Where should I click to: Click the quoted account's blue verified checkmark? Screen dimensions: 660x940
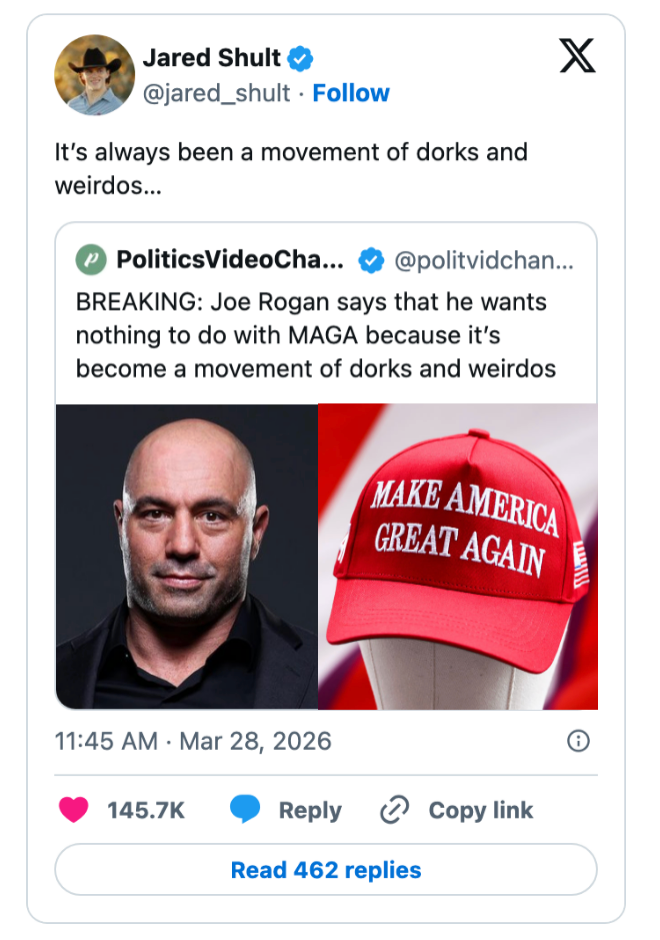[x=371, y=261]
